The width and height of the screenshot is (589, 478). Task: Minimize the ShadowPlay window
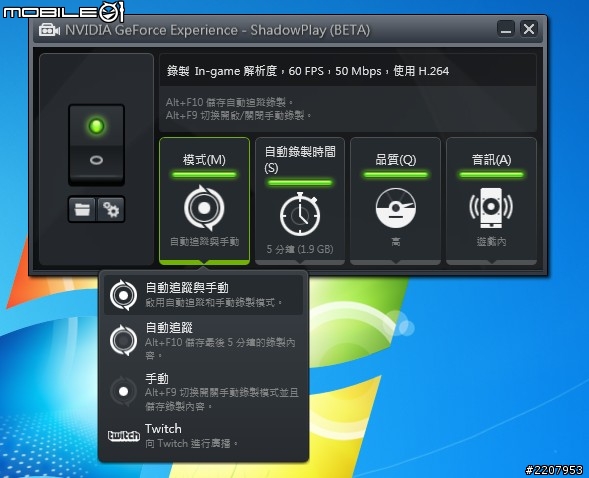pos(506,29)
